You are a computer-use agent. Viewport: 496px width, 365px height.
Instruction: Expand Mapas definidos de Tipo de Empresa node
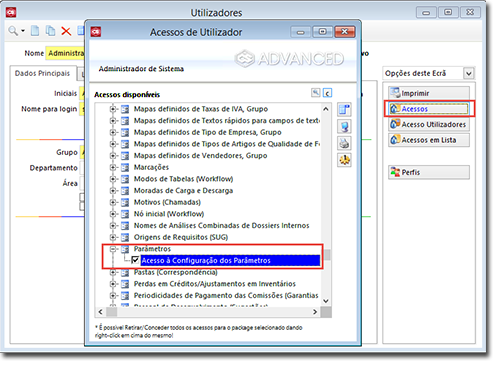(x=113, y=132)
